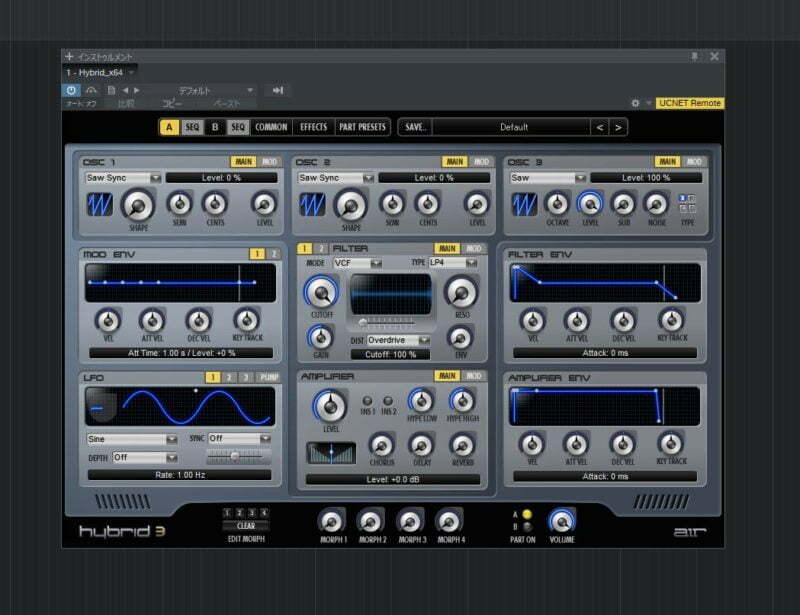
Task: Click the OSC 1 SHAPE knob
Action: [137, 205]
